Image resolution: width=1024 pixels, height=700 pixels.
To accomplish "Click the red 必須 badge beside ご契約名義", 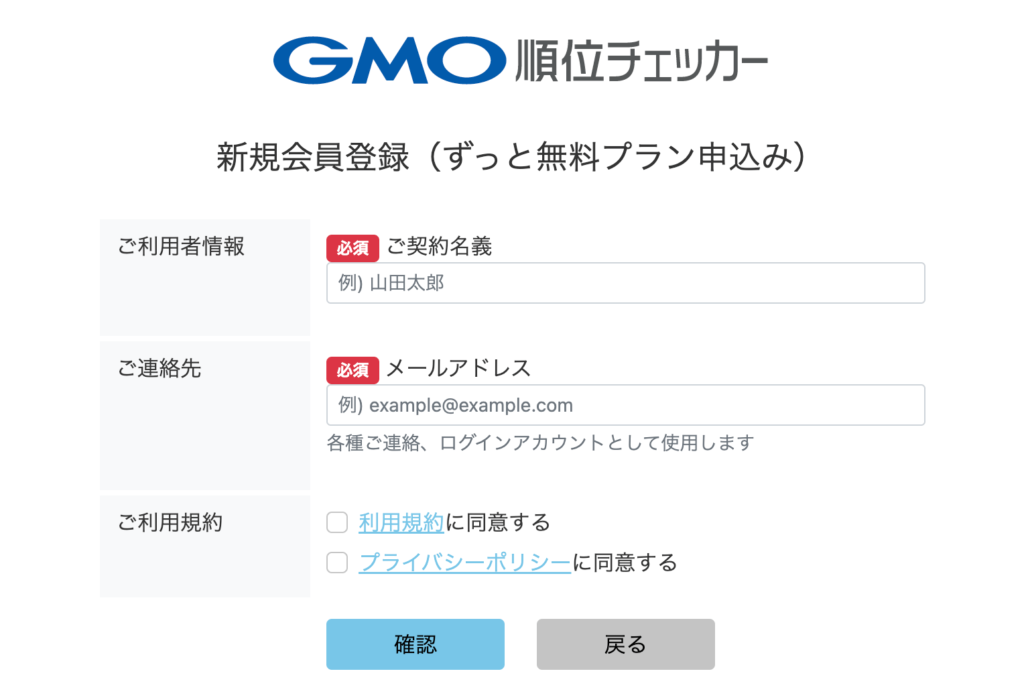I will point(352,248).
